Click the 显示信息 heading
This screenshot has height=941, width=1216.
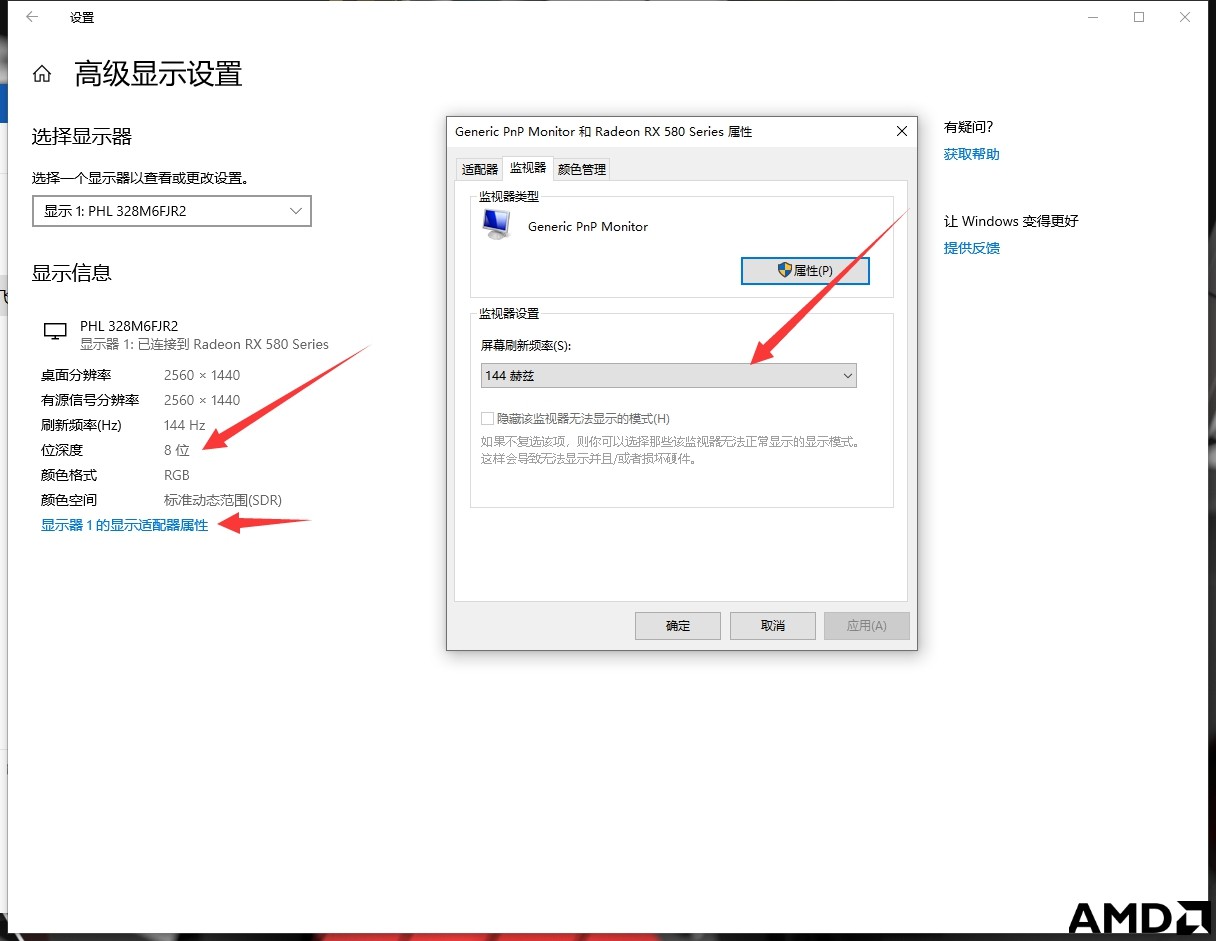tap(72, 273)
